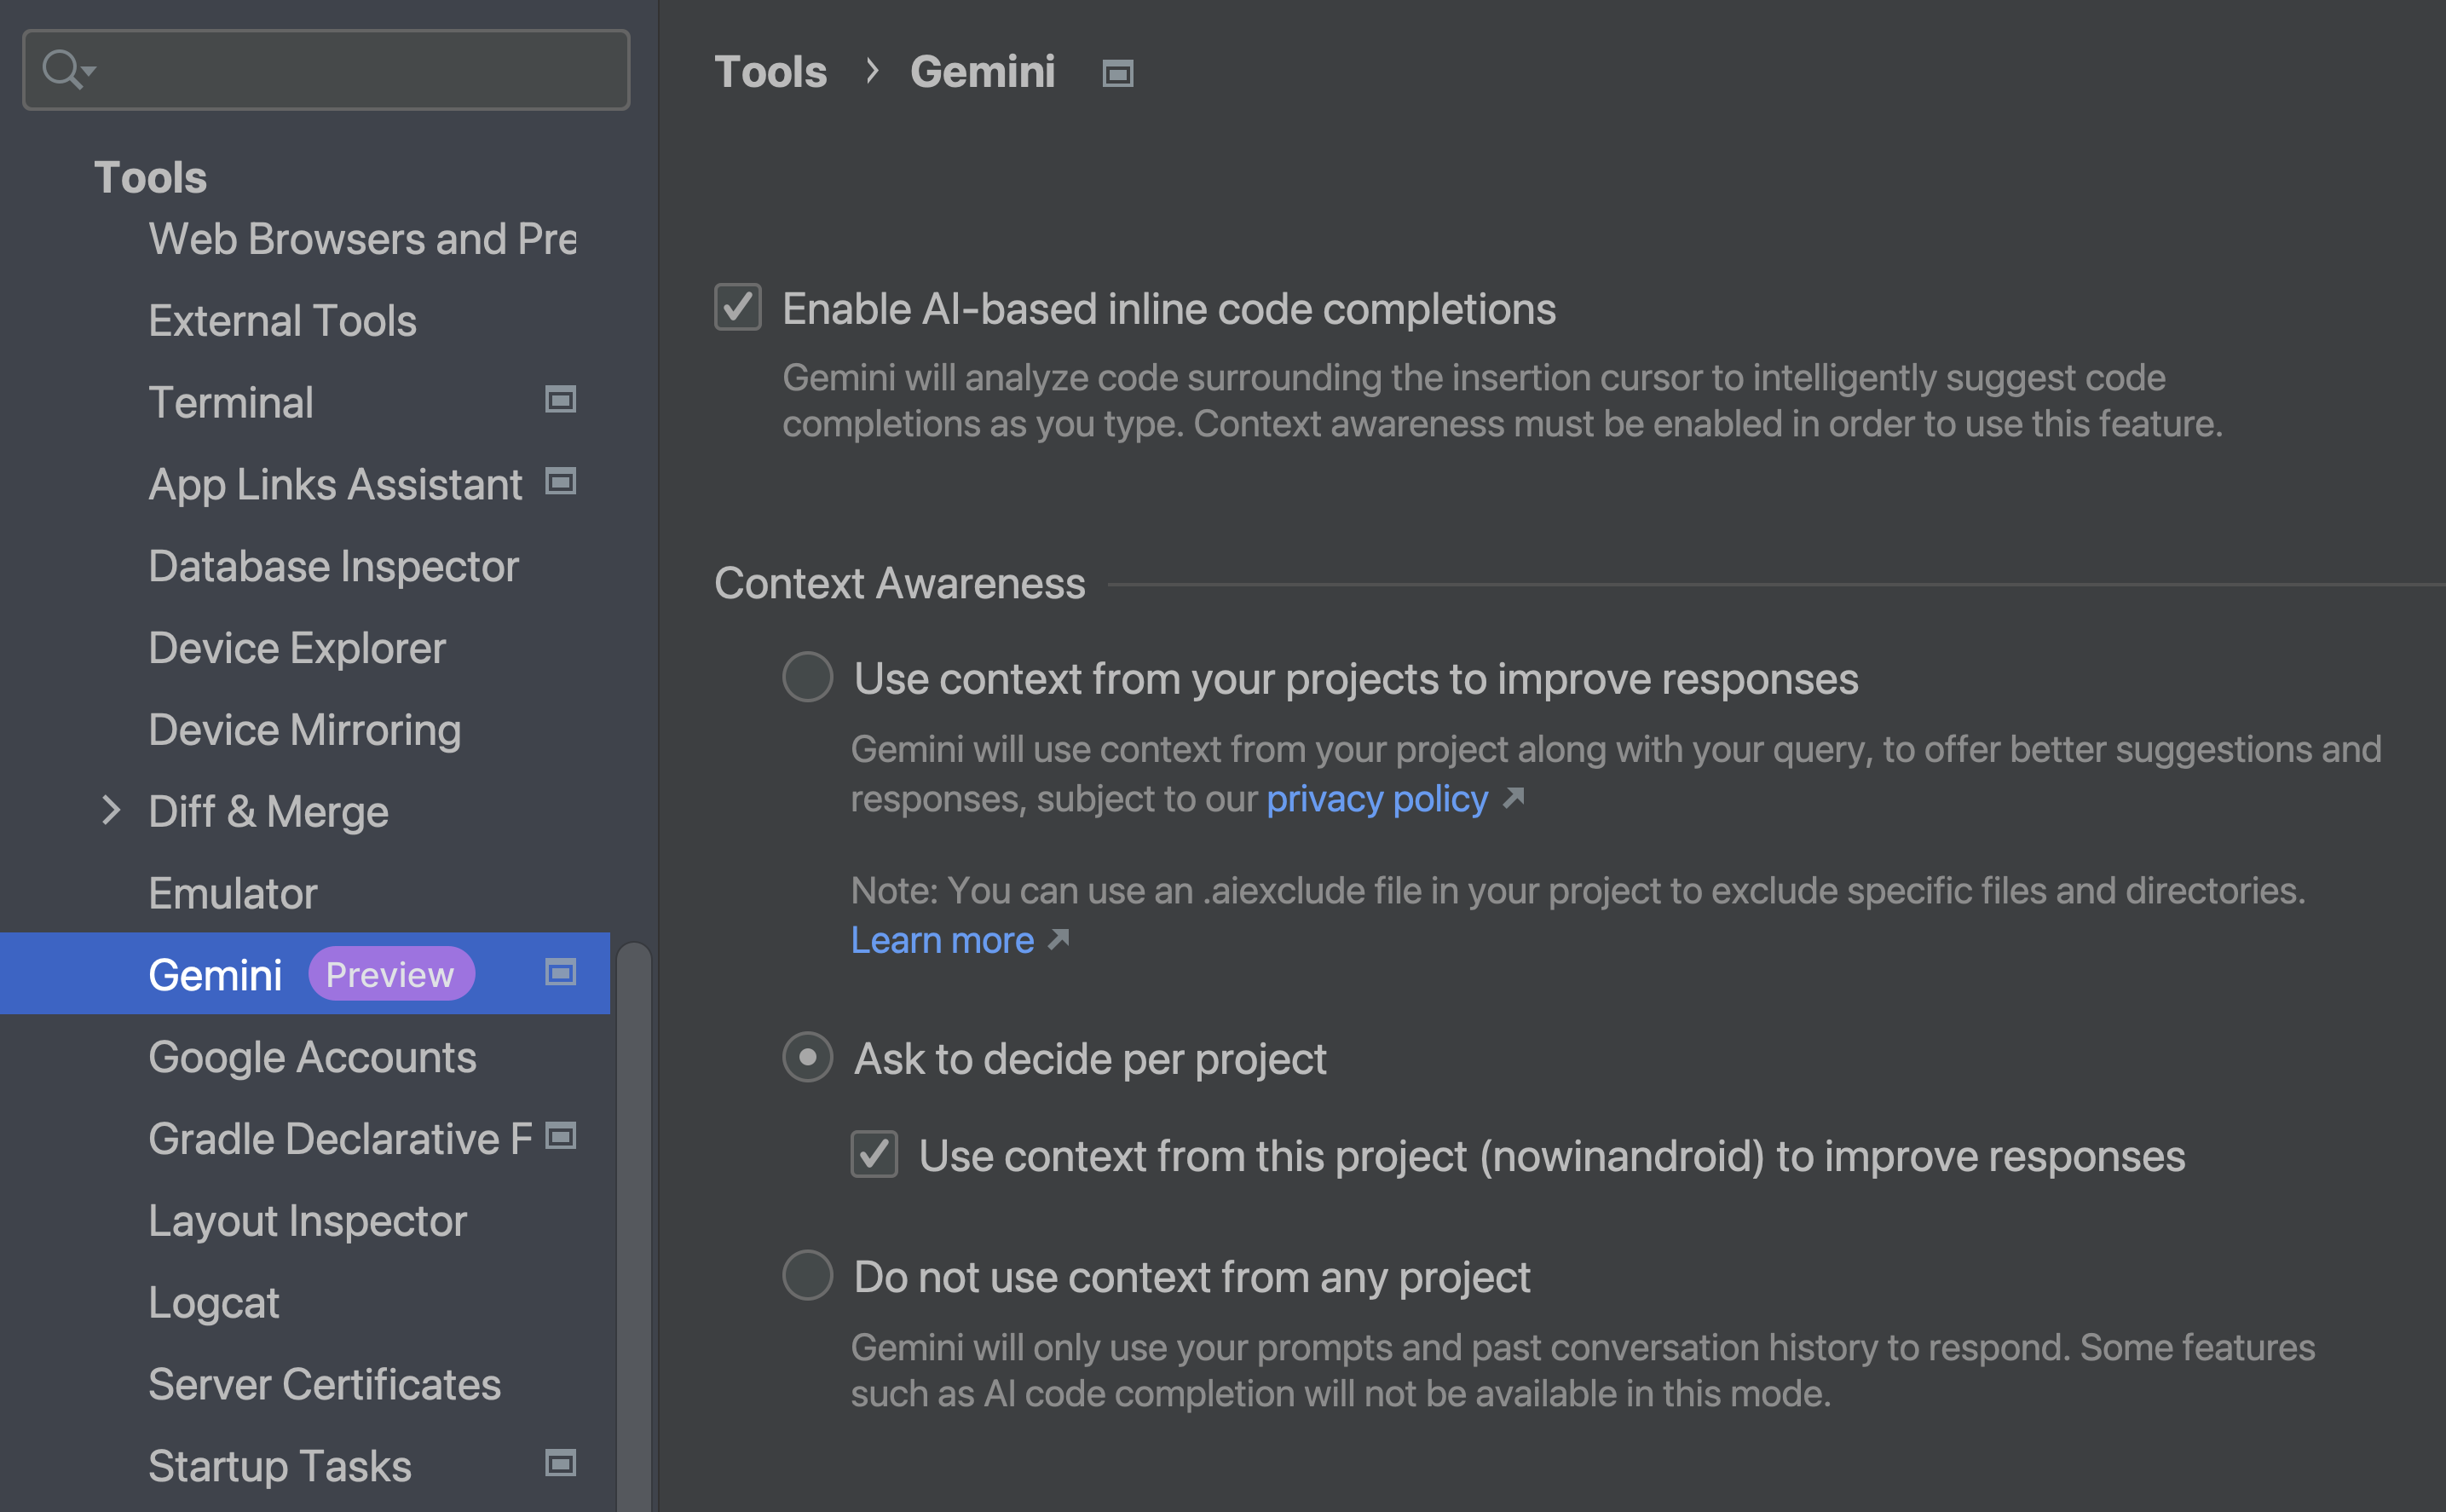Click the Gemini breadcrumb settings icon
This screenshot has height=1512, width=2446.
click(1118, 70)
